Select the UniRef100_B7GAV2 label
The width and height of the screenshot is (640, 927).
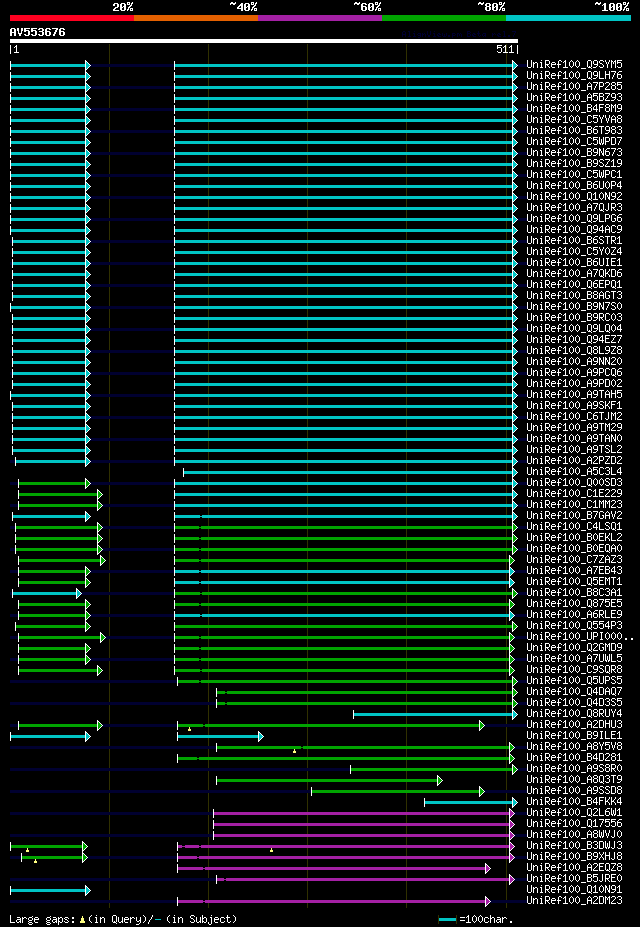574,516
